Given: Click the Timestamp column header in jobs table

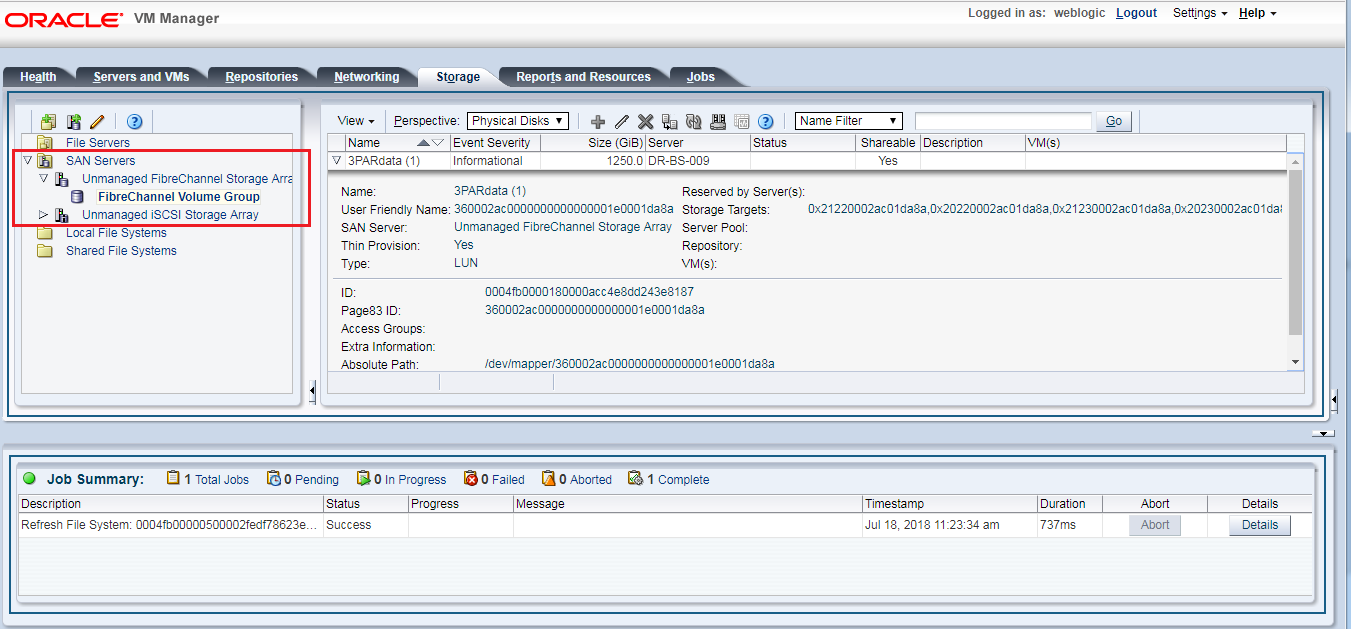Looking at the screenshot, I should coord(949,504).
